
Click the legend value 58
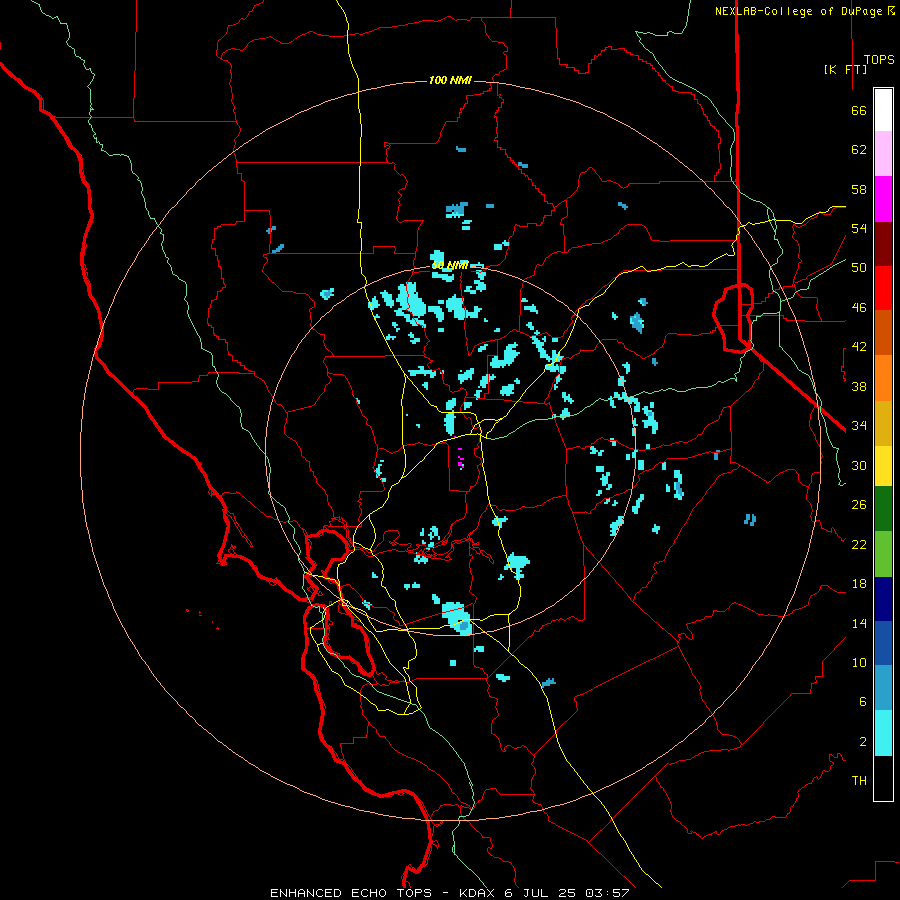pos(859,189)
